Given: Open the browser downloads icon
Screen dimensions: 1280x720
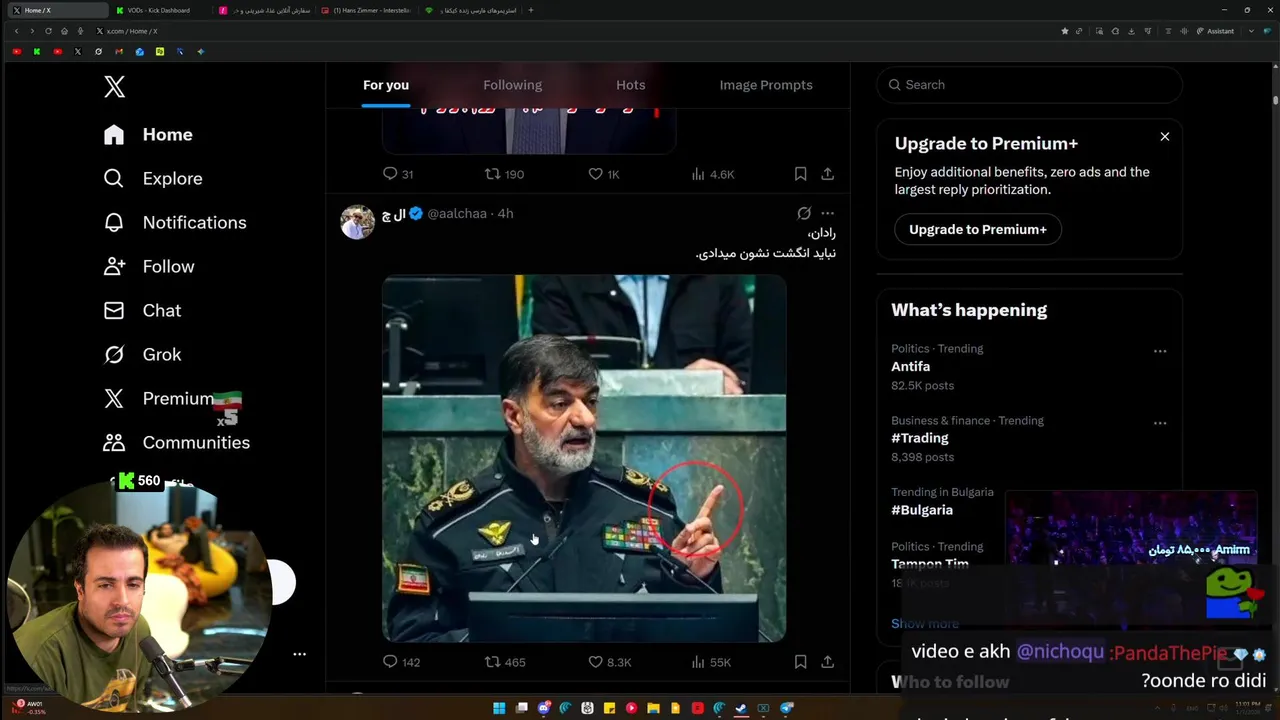Looking at the screenshot, I should coord(1130,31).
